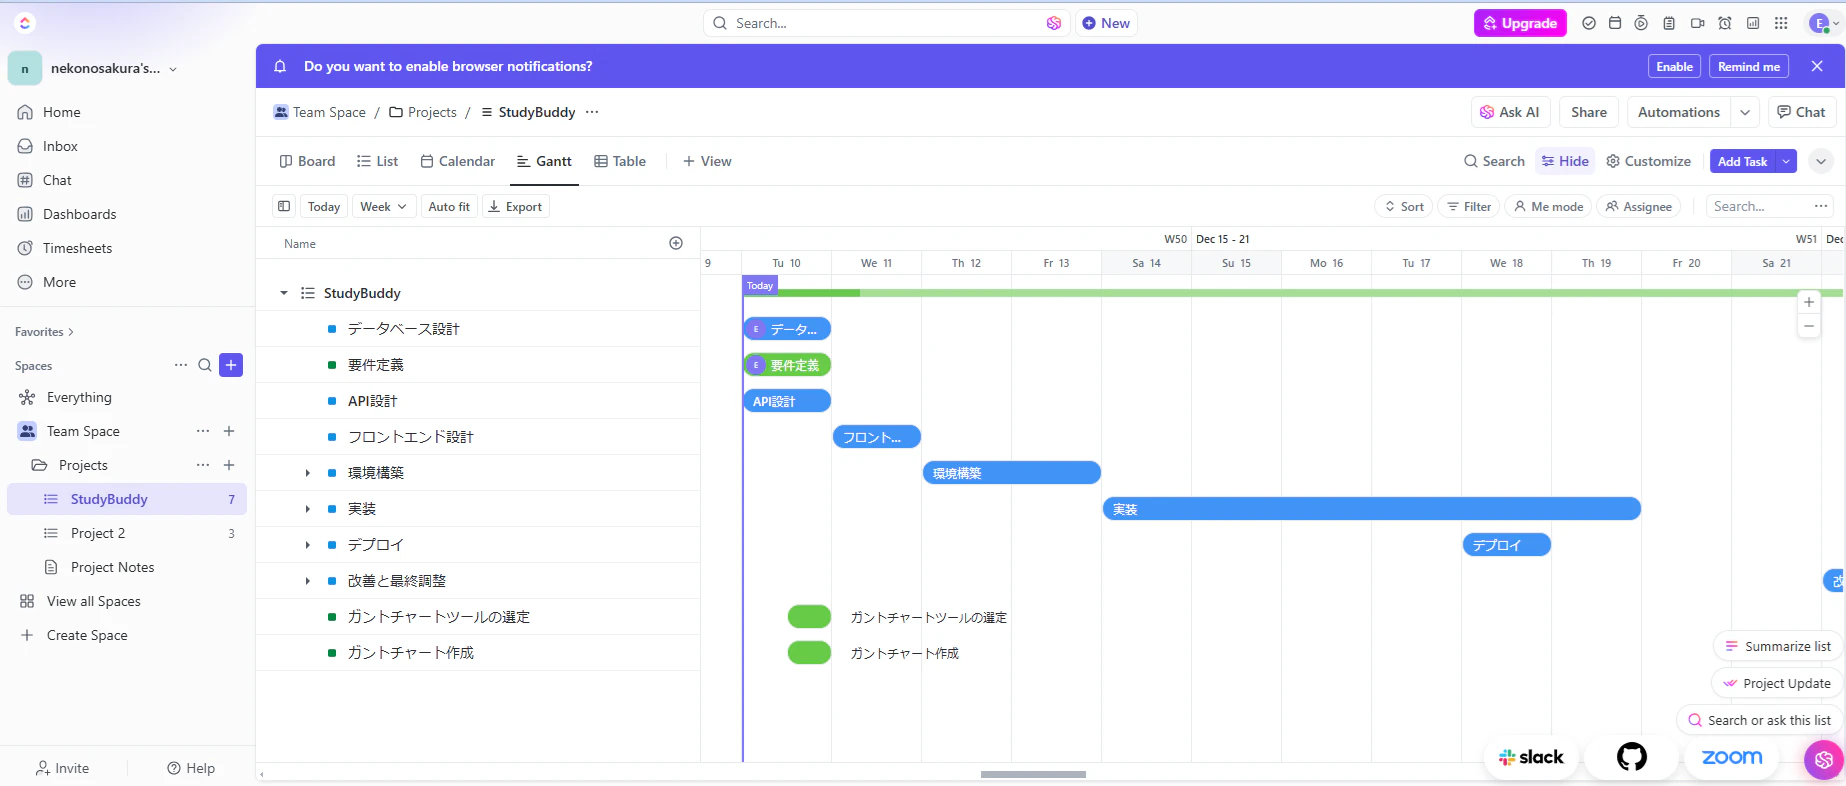1846x786 pixels.
Task: Toggle the Hide option in view bar
Action: (1565, 161)
